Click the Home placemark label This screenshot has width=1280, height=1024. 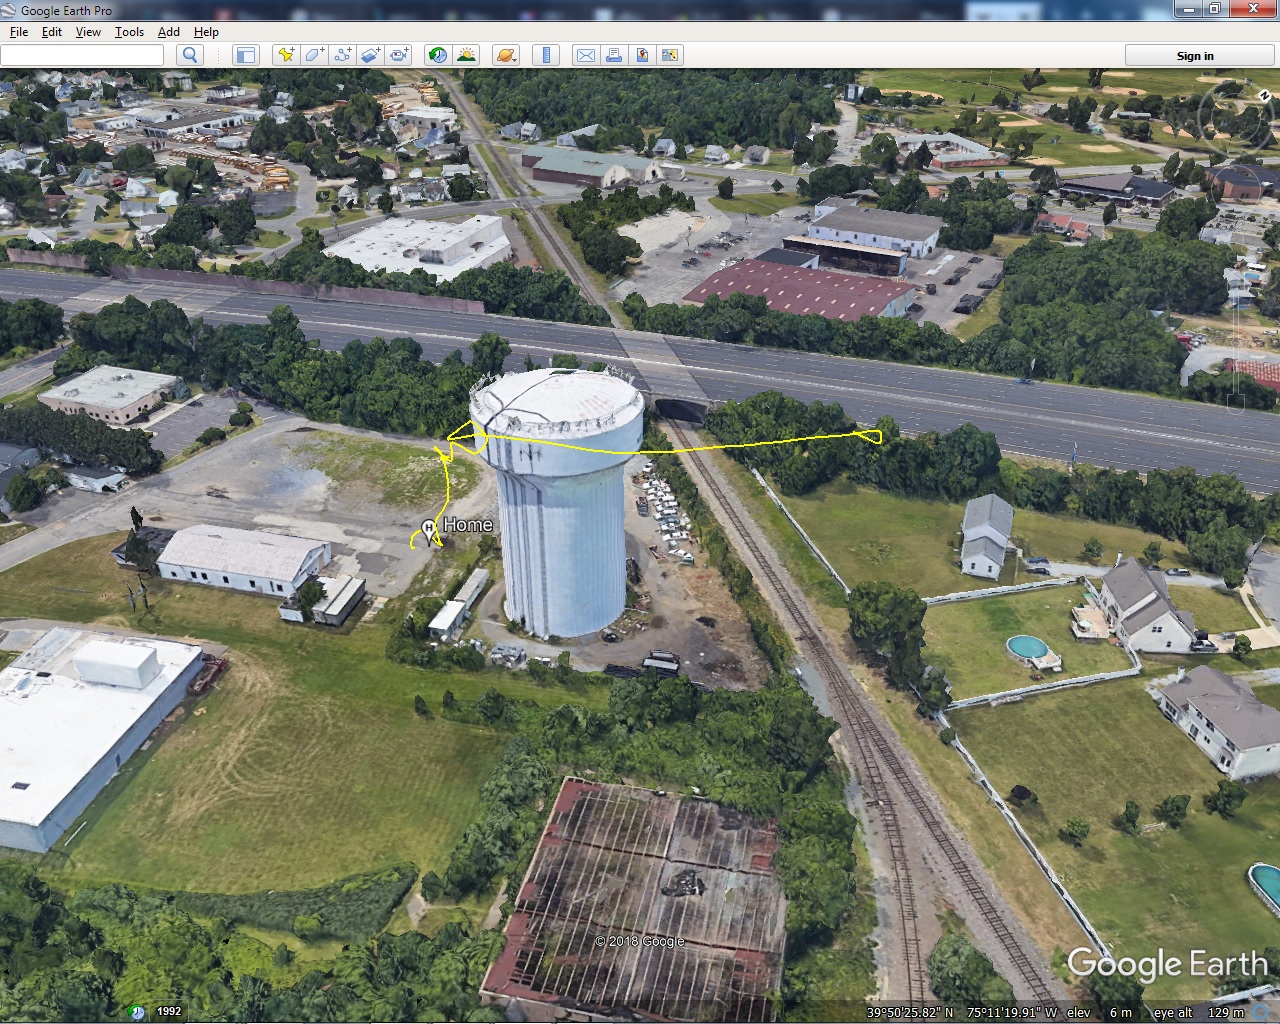click(x=467, y=524)
